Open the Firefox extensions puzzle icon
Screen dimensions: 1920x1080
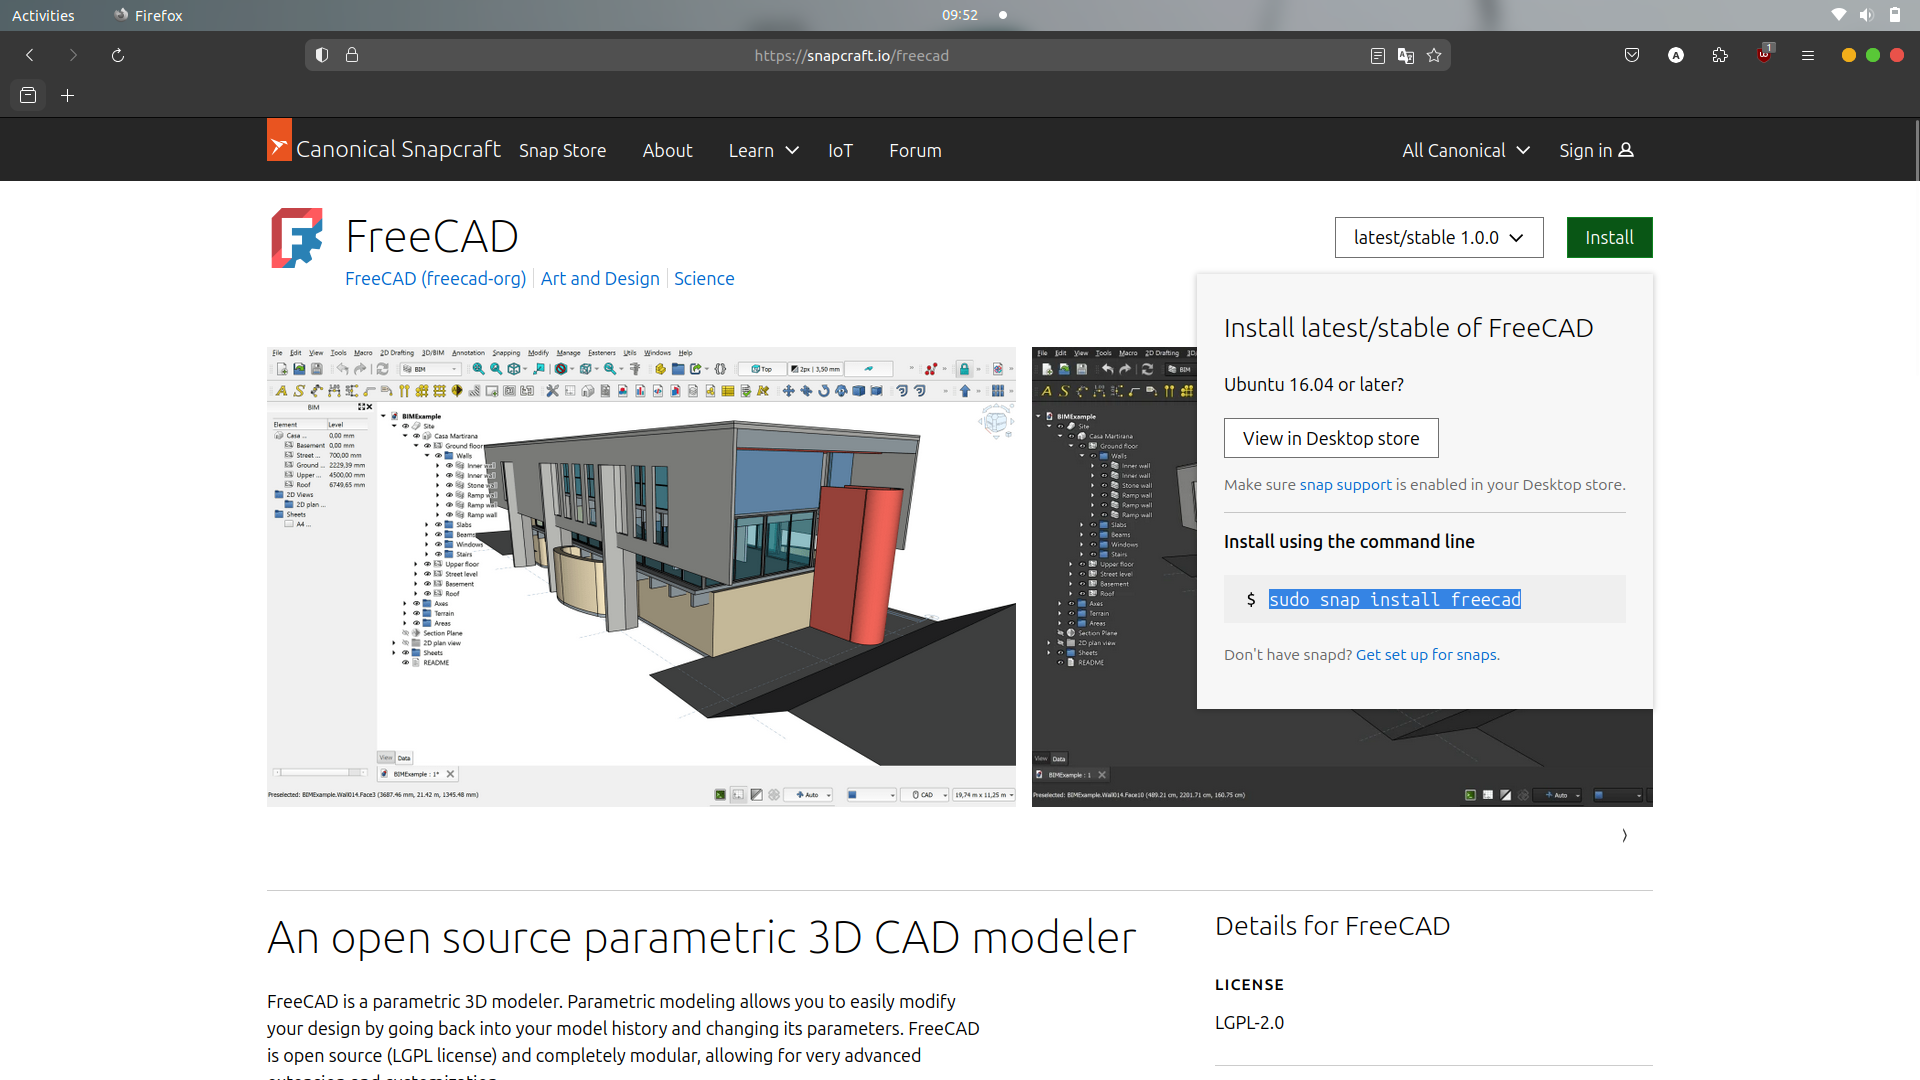tap(1720, 55)
